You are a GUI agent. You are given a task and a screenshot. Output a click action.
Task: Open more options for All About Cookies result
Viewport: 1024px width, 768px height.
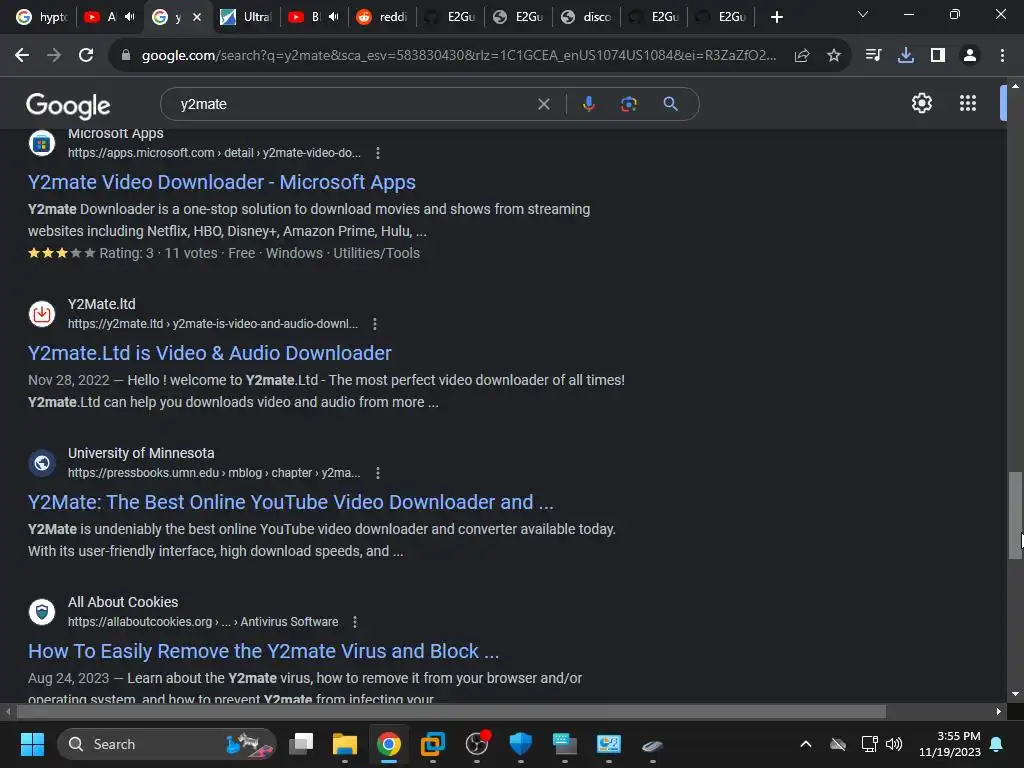(x=355, y=622)
